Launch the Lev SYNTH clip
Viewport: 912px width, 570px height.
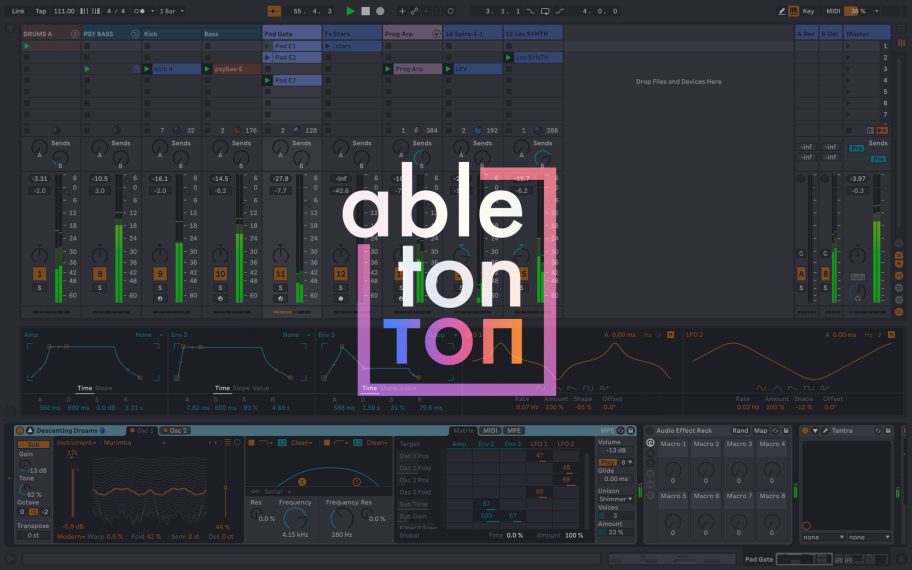[x=508, y=58]
